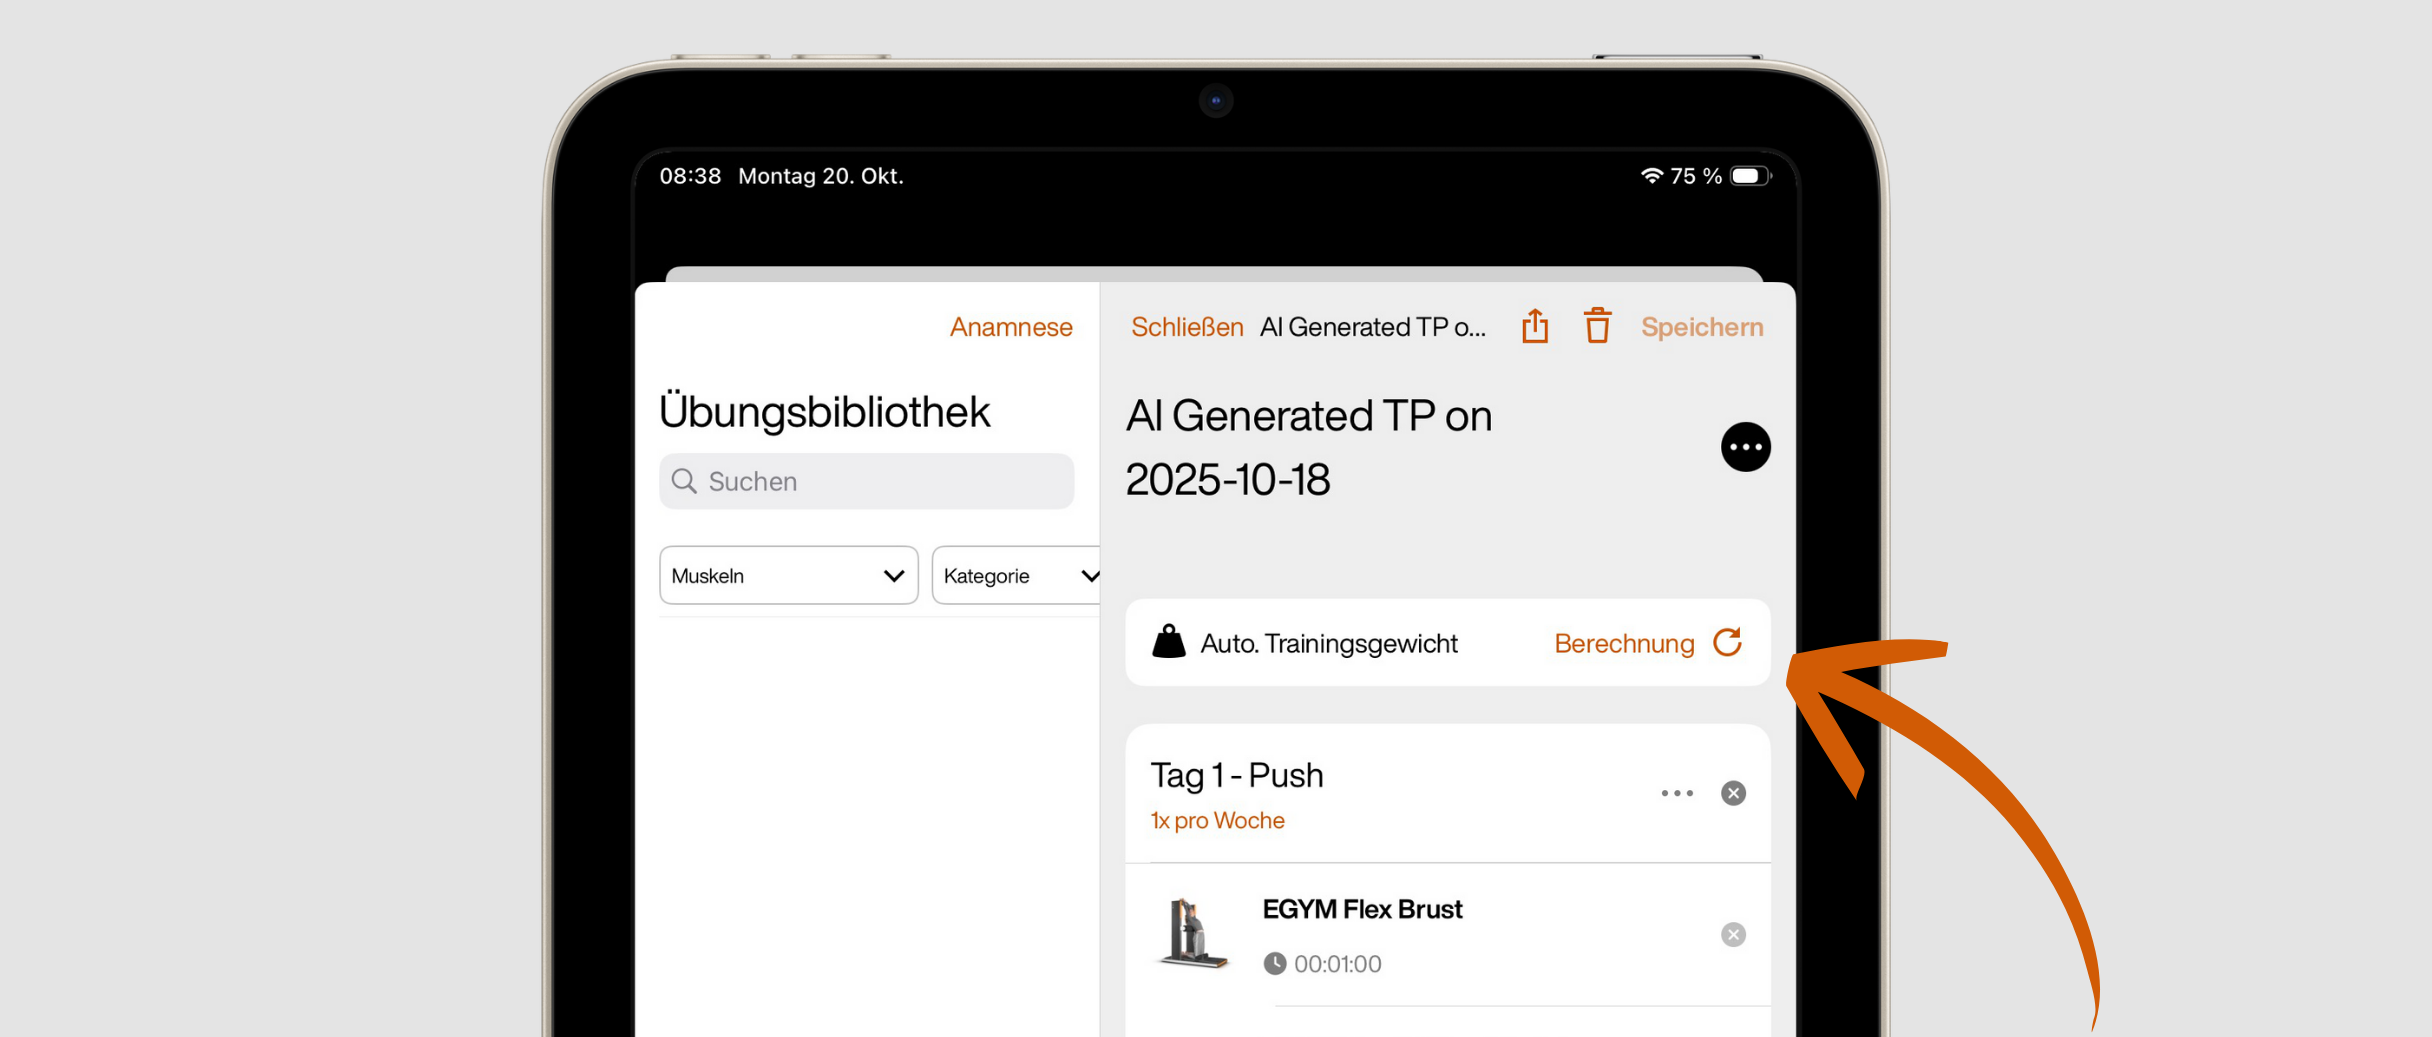
Task: Click the weight icon beside Auto. Trainingsgewicht
Action: (x=1168, y=642)
